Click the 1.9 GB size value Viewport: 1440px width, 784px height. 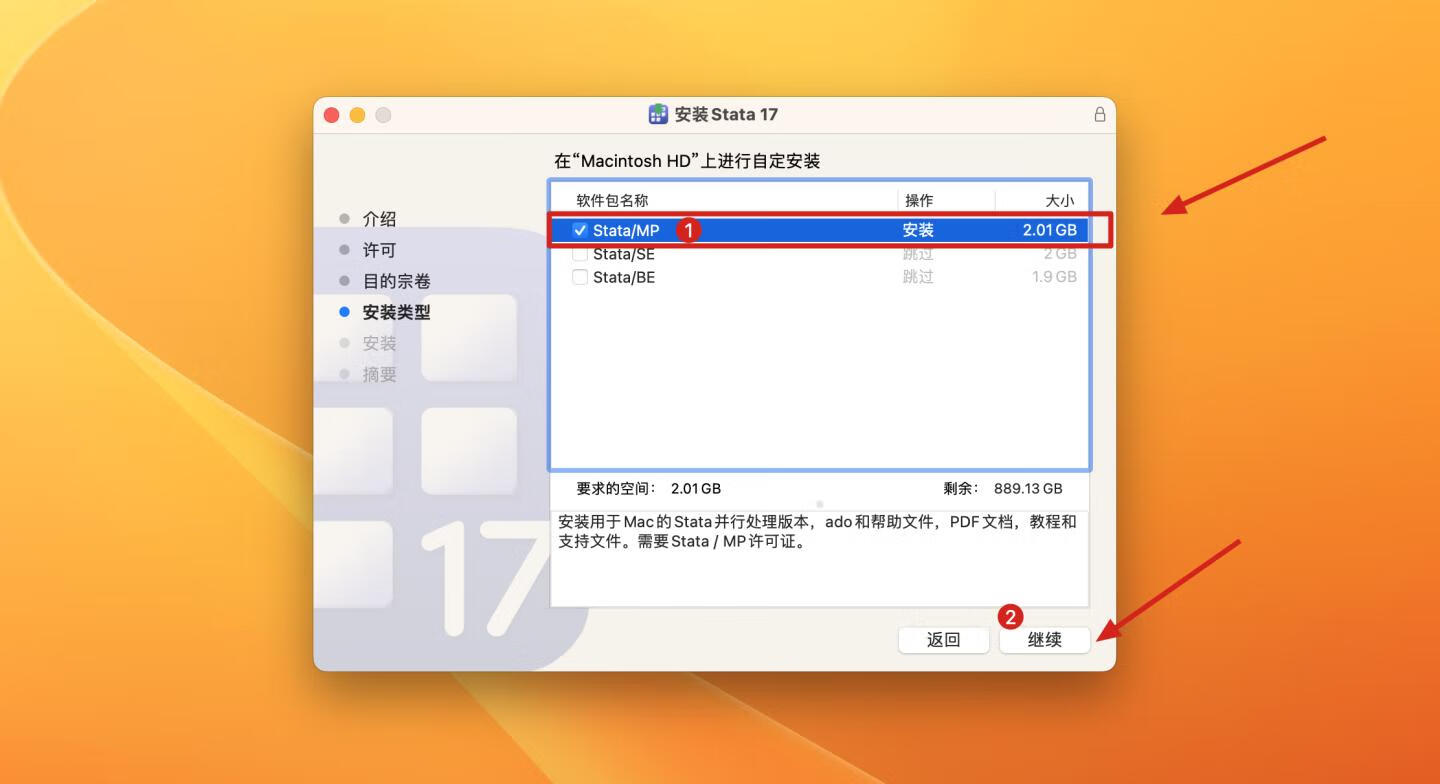(1054, 277)
